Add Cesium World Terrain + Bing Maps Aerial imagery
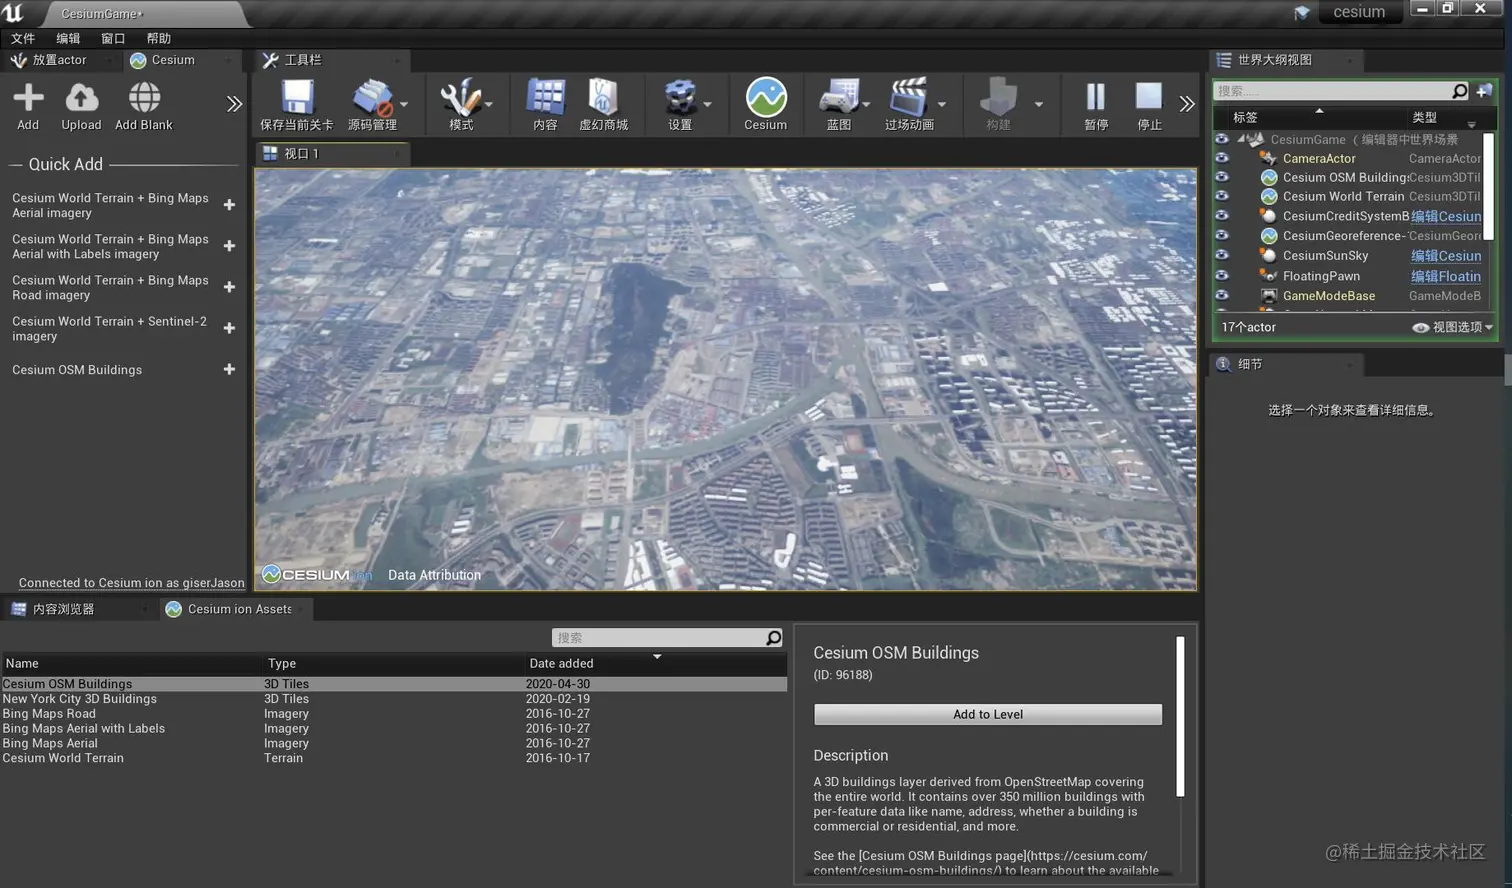The width and height of the screenshot is (1512, 888). click(229, 205)
